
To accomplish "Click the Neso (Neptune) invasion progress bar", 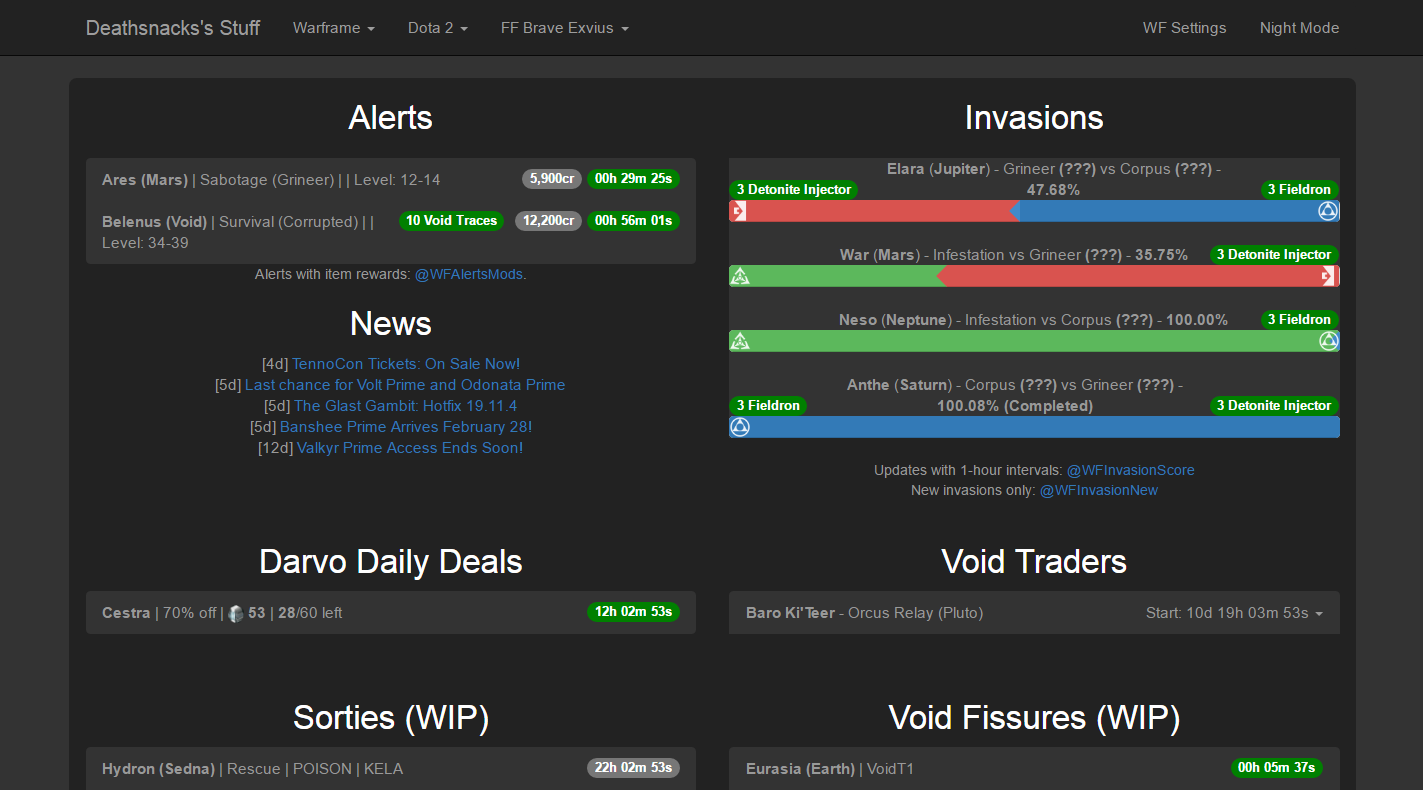I will [x=1034, y=341].
